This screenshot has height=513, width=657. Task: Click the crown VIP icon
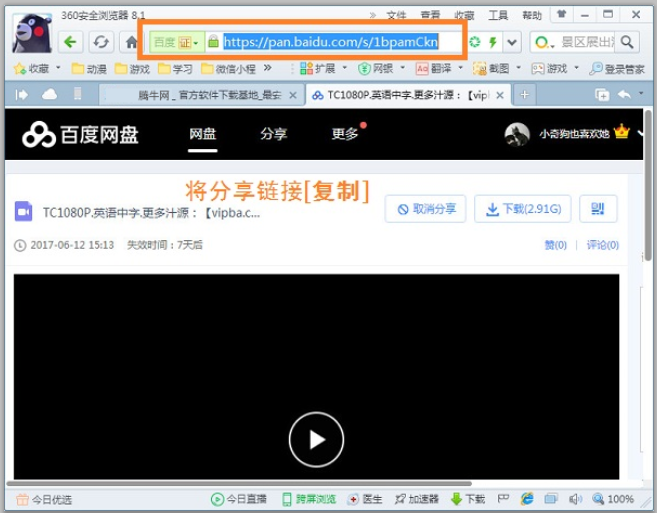click(622, 132)
